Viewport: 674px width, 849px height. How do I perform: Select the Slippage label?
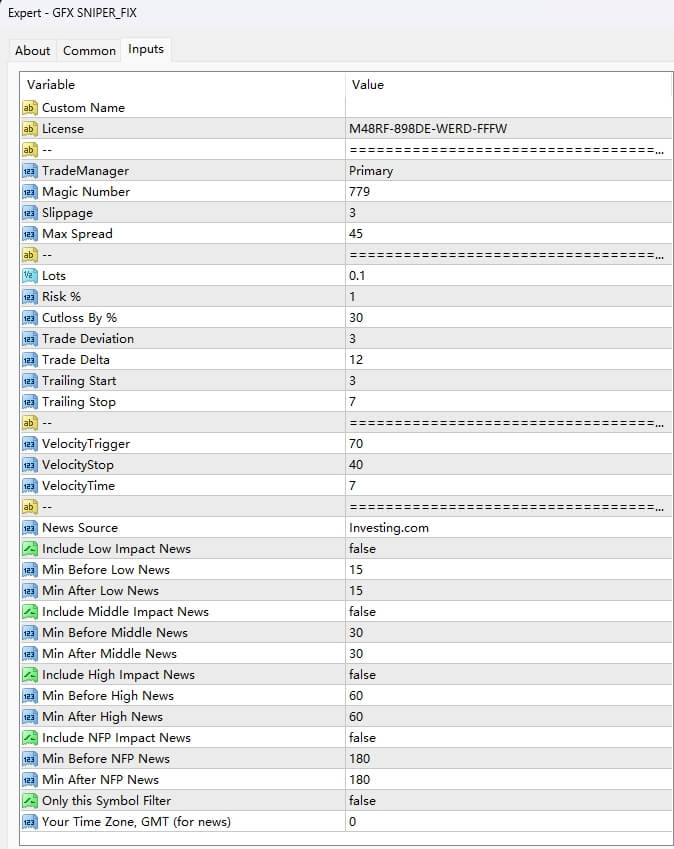pos(68,213)
